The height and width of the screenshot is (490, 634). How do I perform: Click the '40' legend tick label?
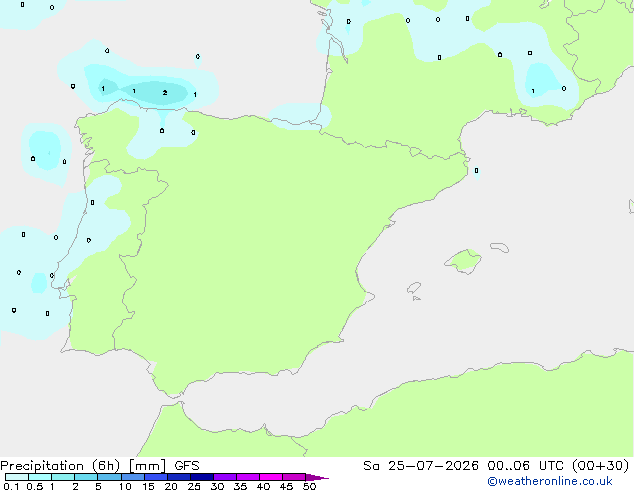pyautogui.click(x=263, y=486)
